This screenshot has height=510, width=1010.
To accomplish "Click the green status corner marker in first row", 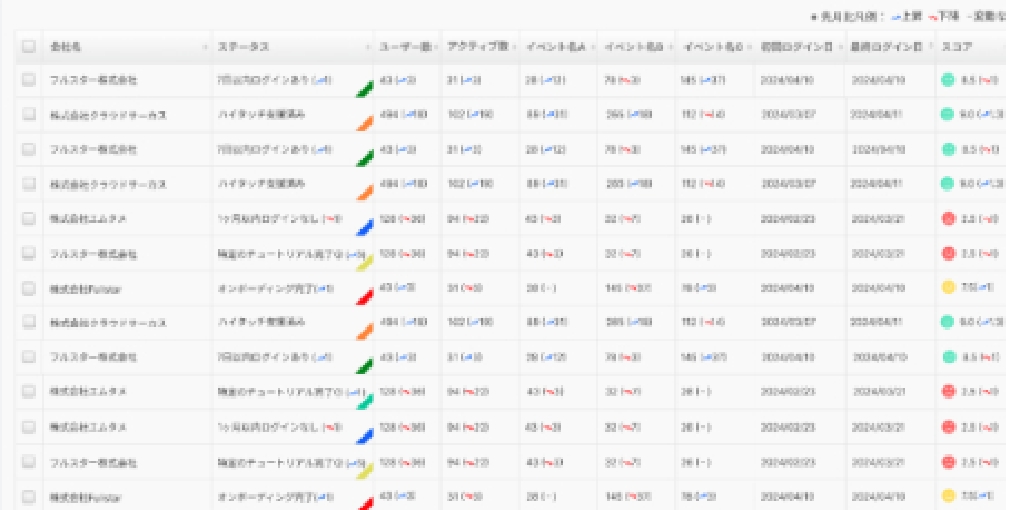I will [x=364, y=90].
